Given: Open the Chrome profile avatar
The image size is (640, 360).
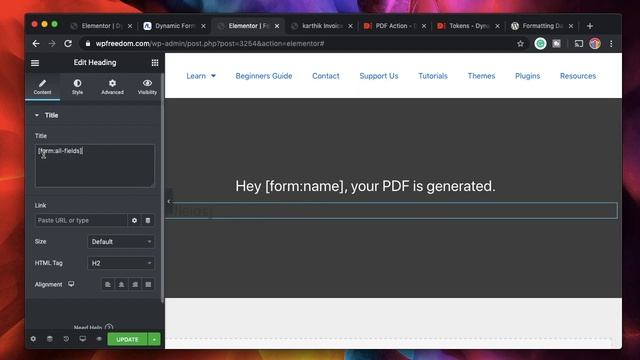Looking at the screenshot, I should [x=595, y=44].
